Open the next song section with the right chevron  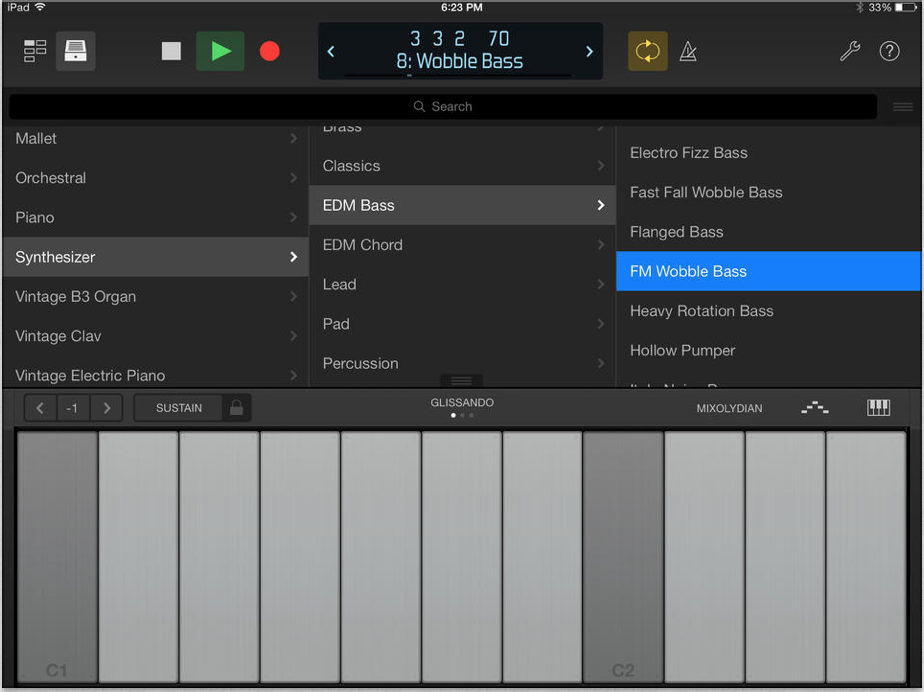click(x=589, y=50)
